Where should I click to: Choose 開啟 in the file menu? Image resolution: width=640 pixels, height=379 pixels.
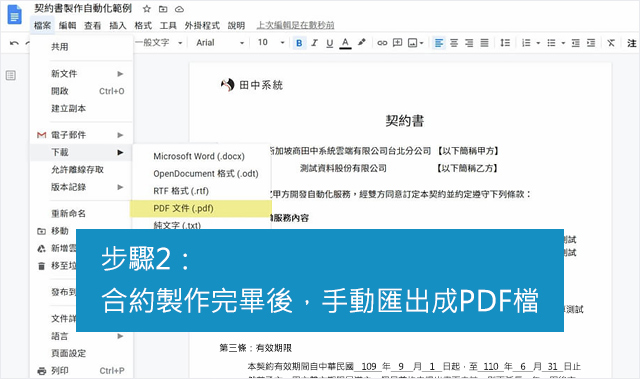pyautogui.click(x=82, y=91)
